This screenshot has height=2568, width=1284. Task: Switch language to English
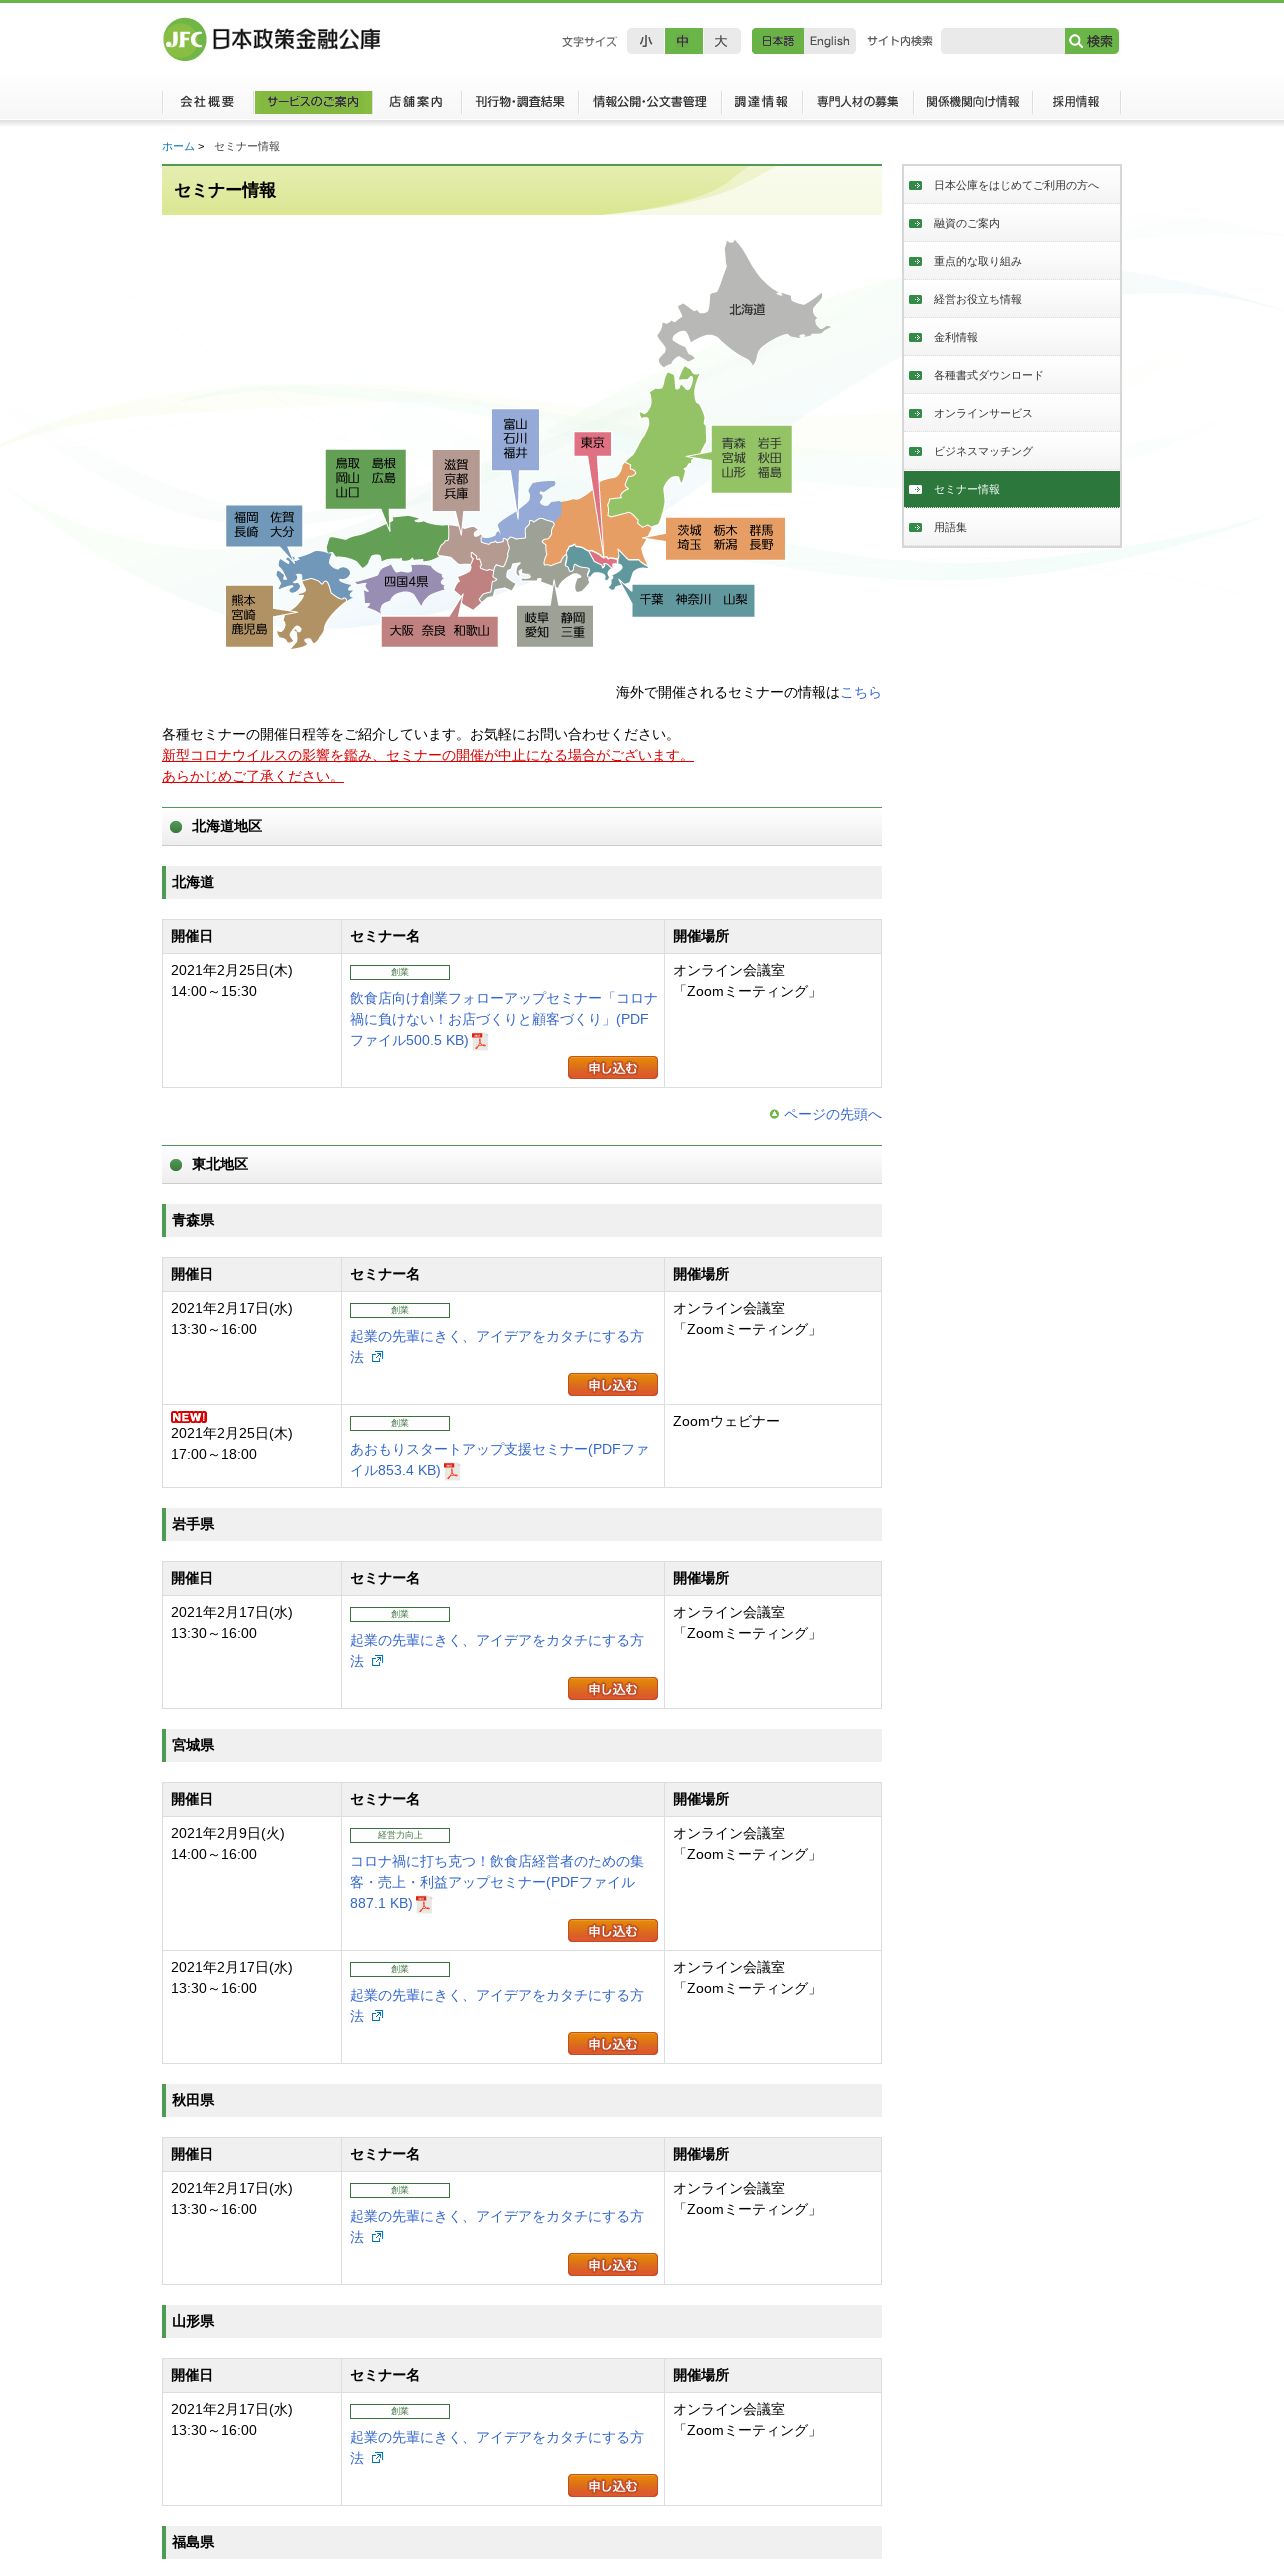(x=830, y=41)
